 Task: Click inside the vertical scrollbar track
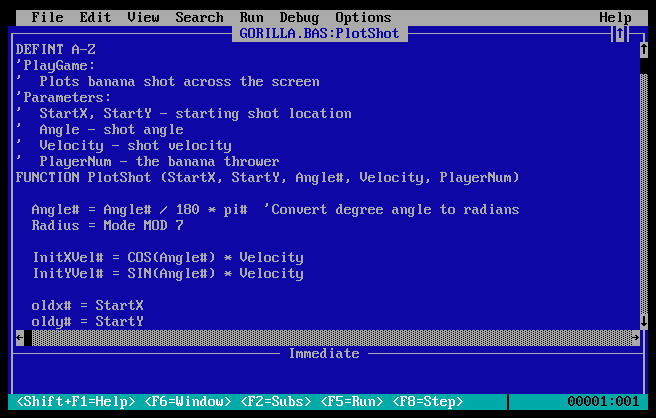click(x=643, y=192)
